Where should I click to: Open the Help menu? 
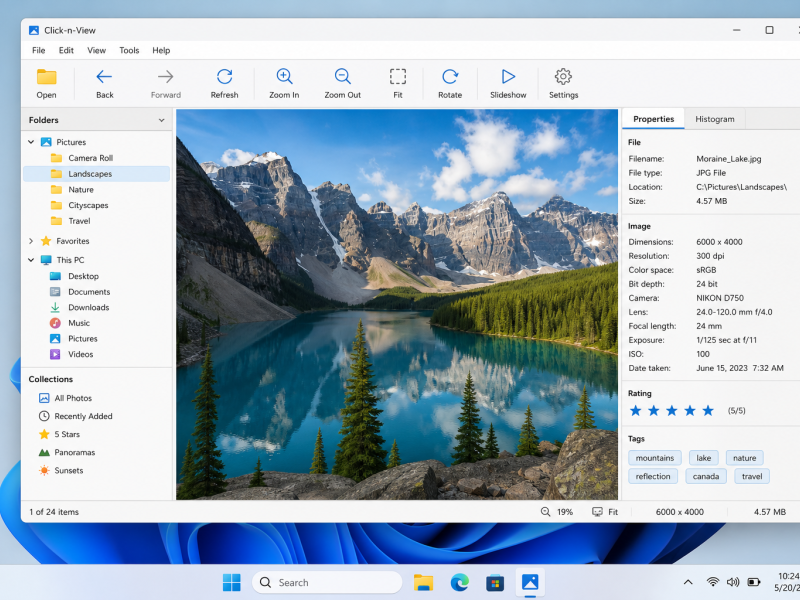point(161,50)
